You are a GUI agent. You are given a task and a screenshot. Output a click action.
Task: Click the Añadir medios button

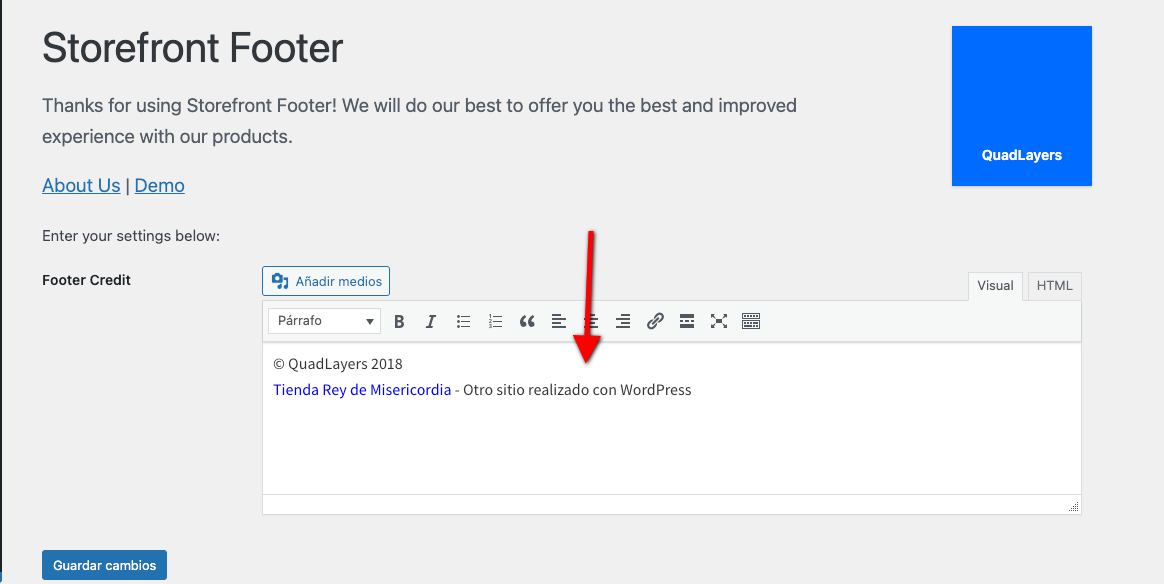point(326,281)
